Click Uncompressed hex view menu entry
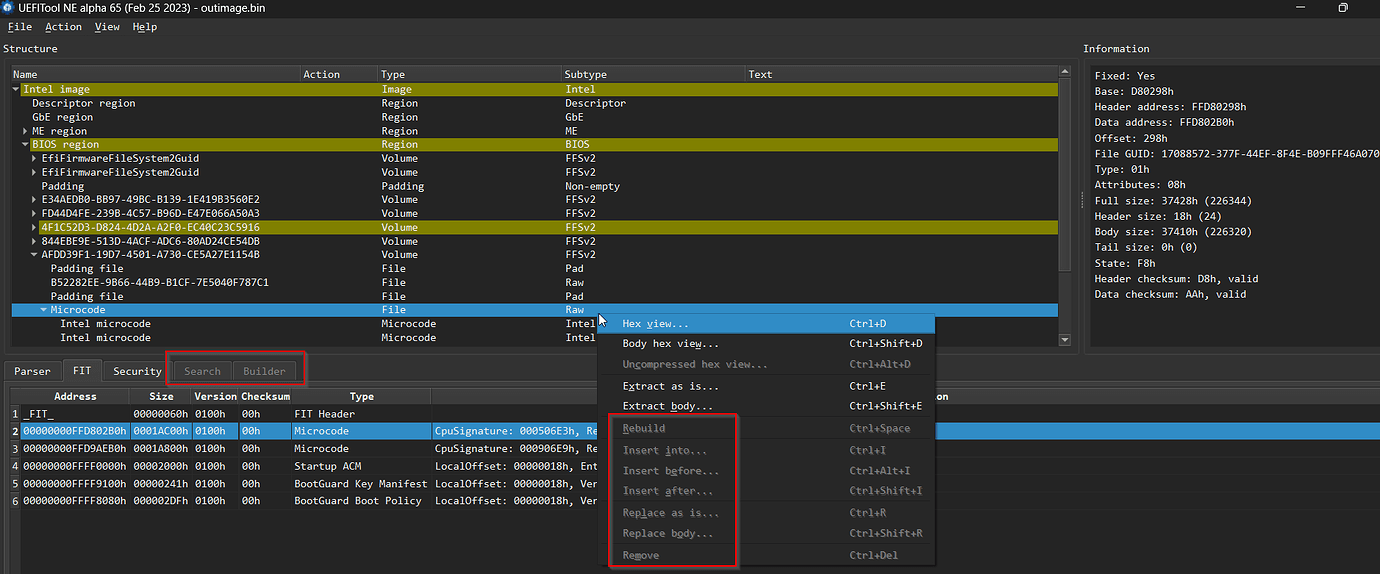Viewport: 1380px width, 574px height. (766, 364)
